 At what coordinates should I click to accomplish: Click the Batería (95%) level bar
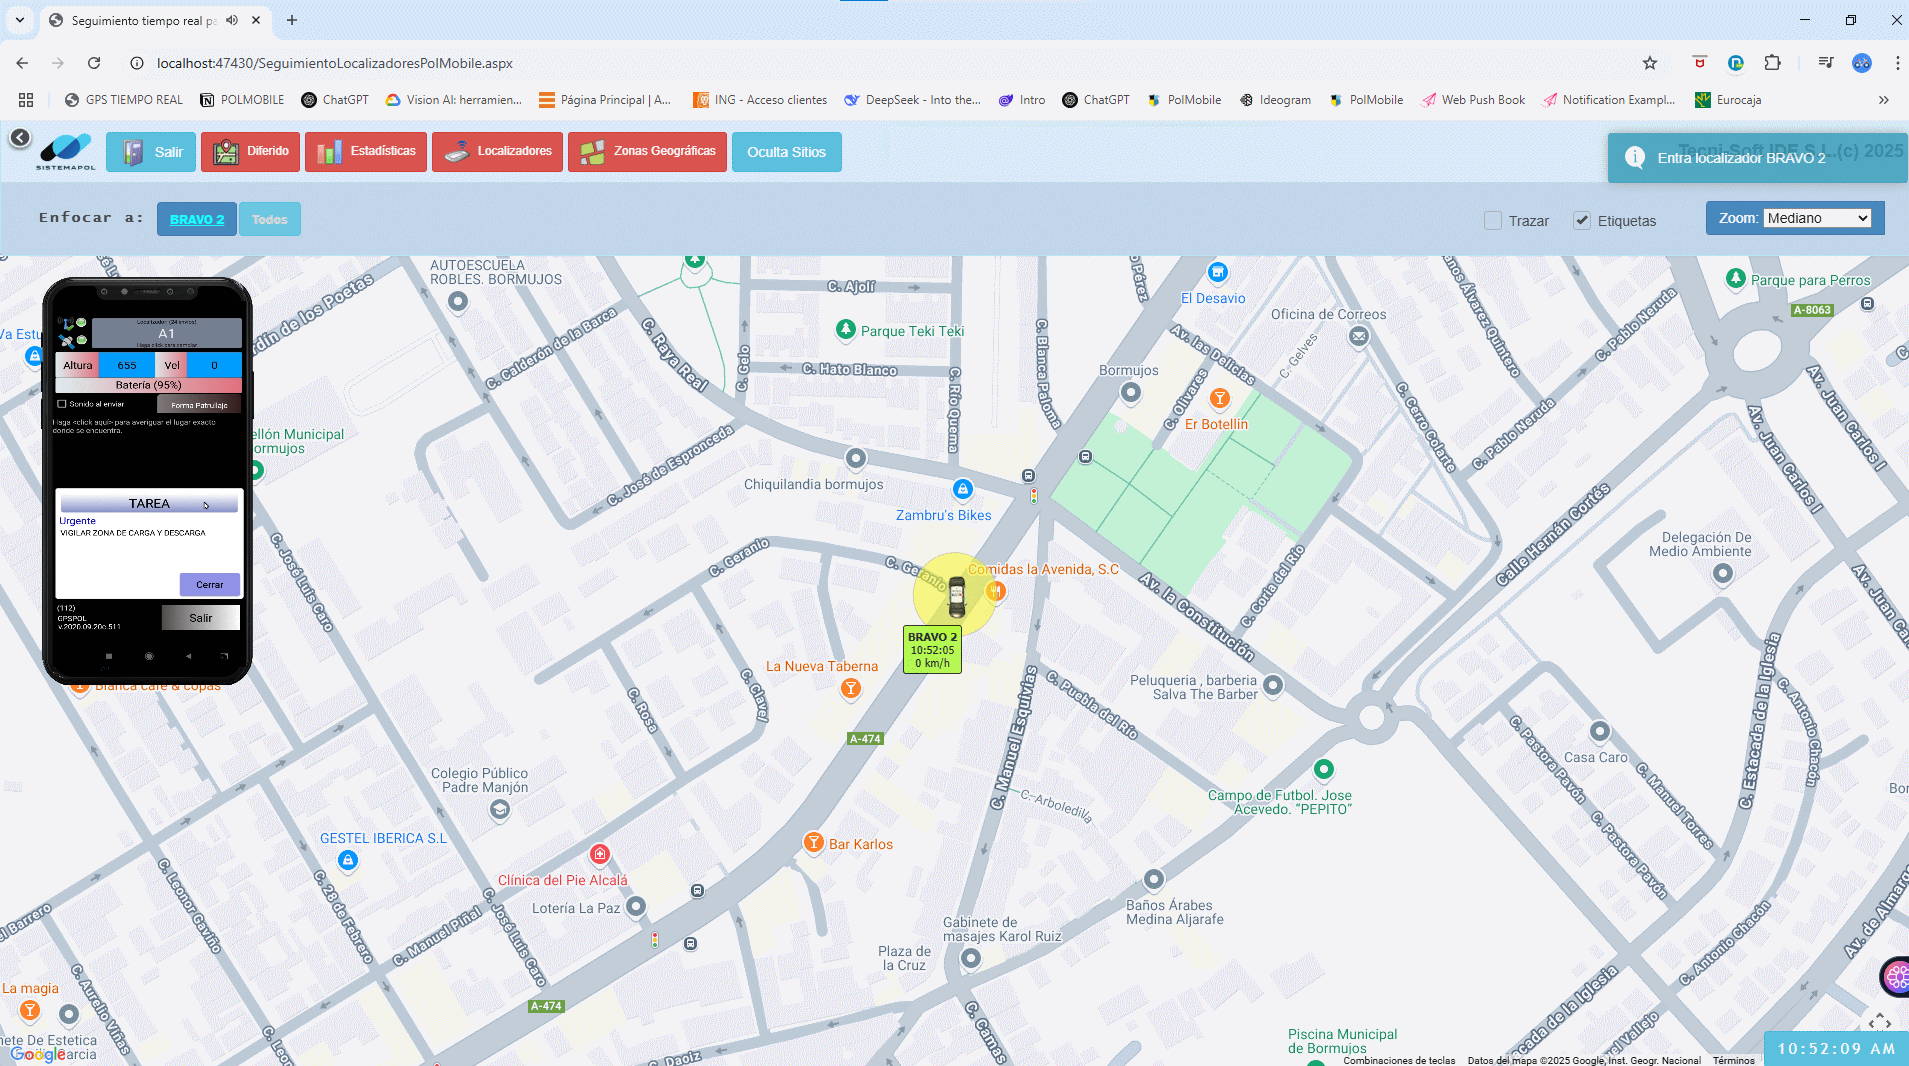pos(148,385)
